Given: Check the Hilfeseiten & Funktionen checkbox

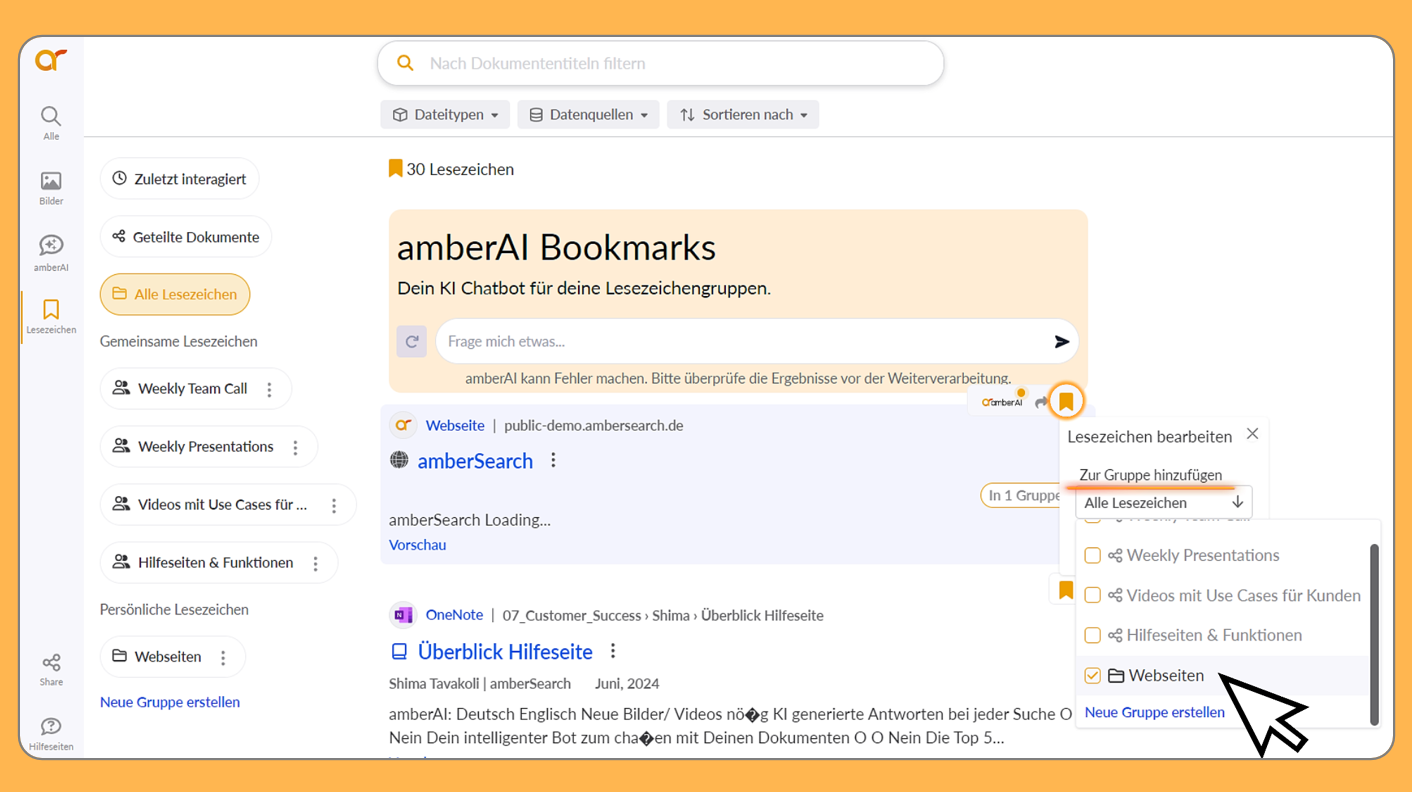Looking at the screenshot, I should 1092,635.
